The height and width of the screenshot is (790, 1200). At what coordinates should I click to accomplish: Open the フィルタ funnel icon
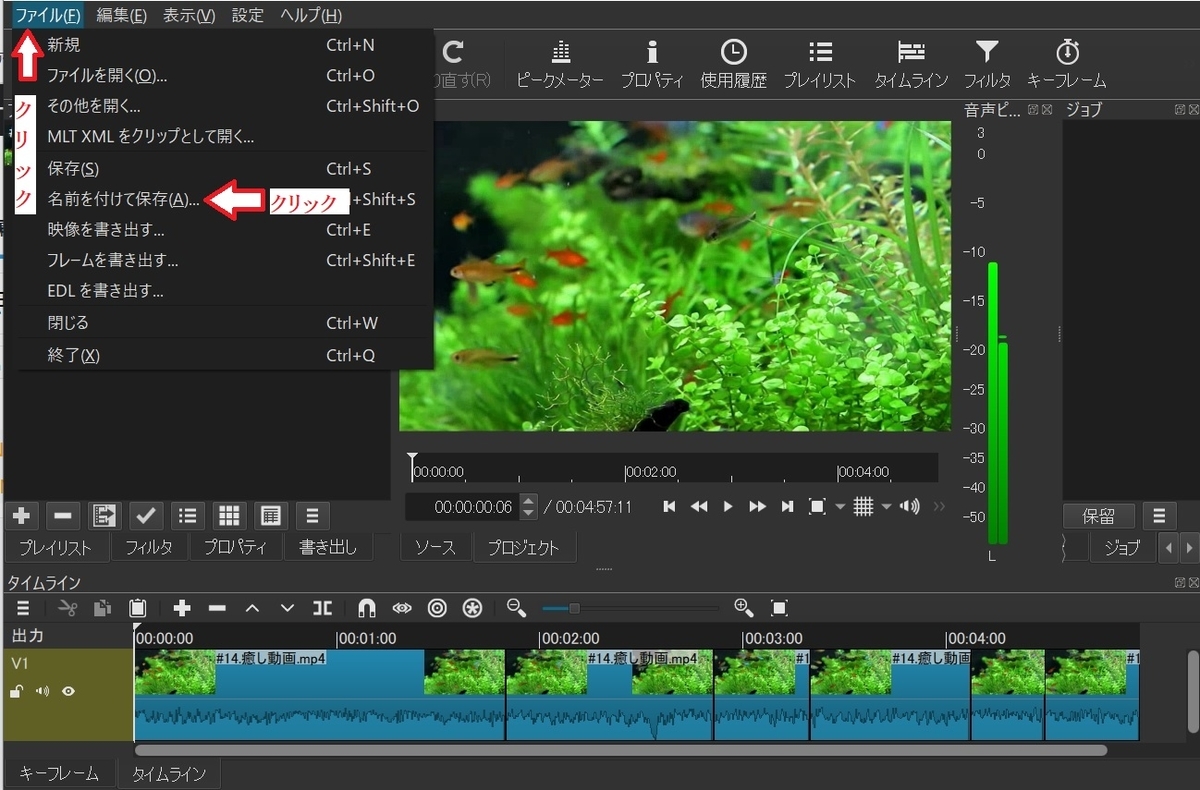(987, 65)
